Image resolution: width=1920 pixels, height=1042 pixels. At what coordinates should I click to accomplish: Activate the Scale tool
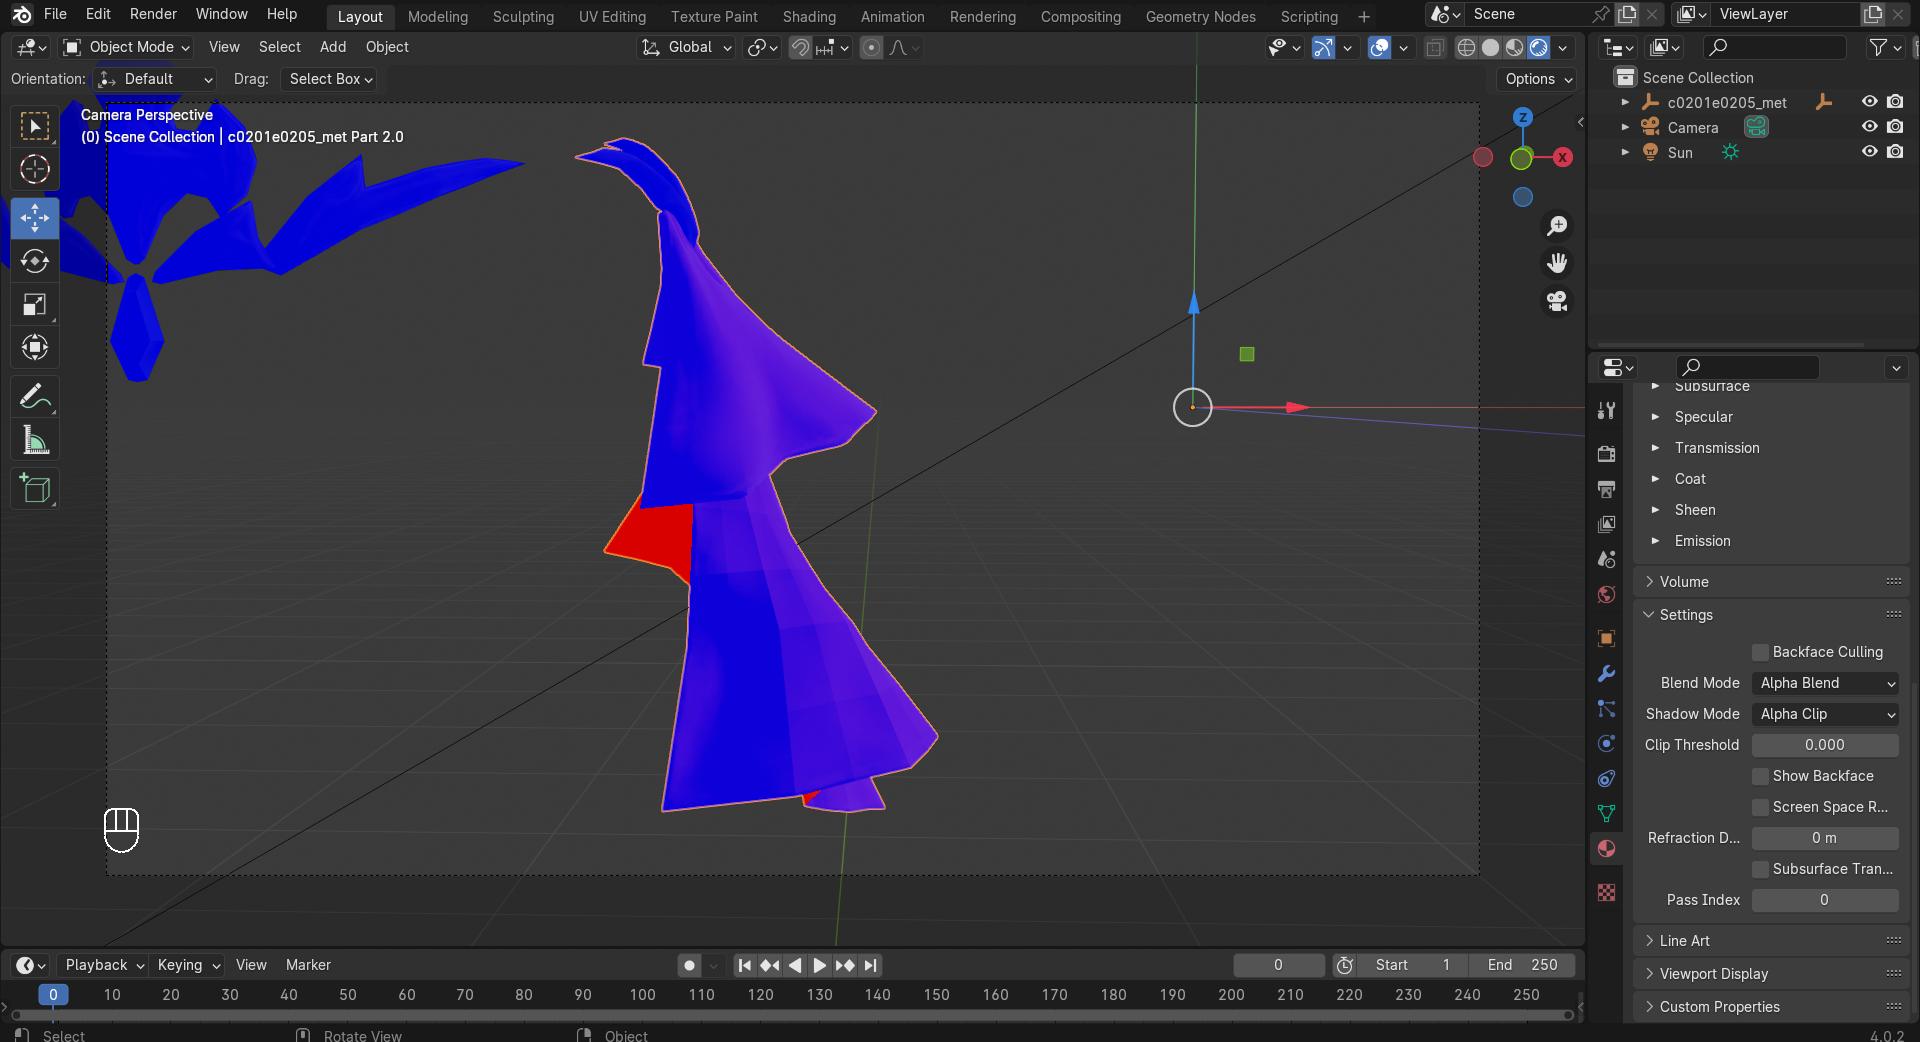[x=35, y=305]
